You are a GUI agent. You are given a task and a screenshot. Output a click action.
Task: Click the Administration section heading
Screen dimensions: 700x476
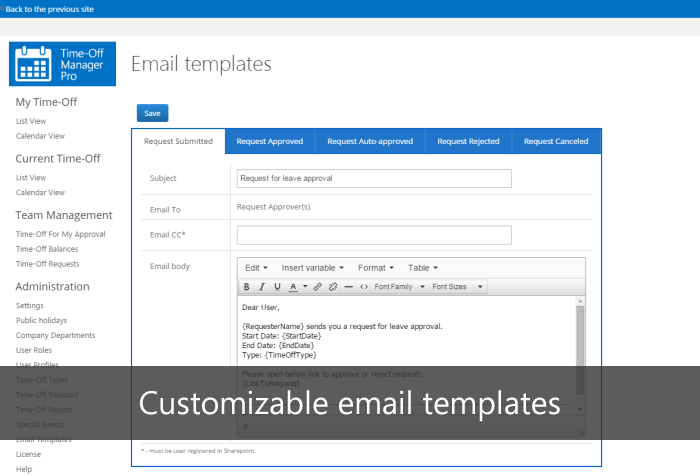52,287
